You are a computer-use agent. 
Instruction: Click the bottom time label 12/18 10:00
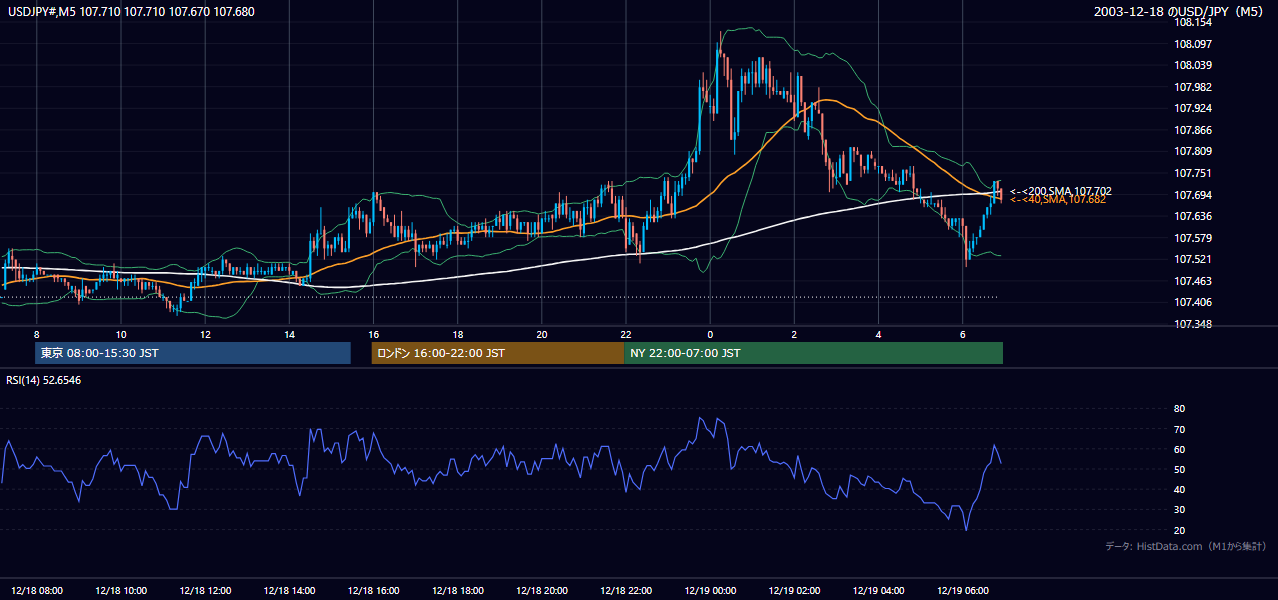click(x=121, y=590)
